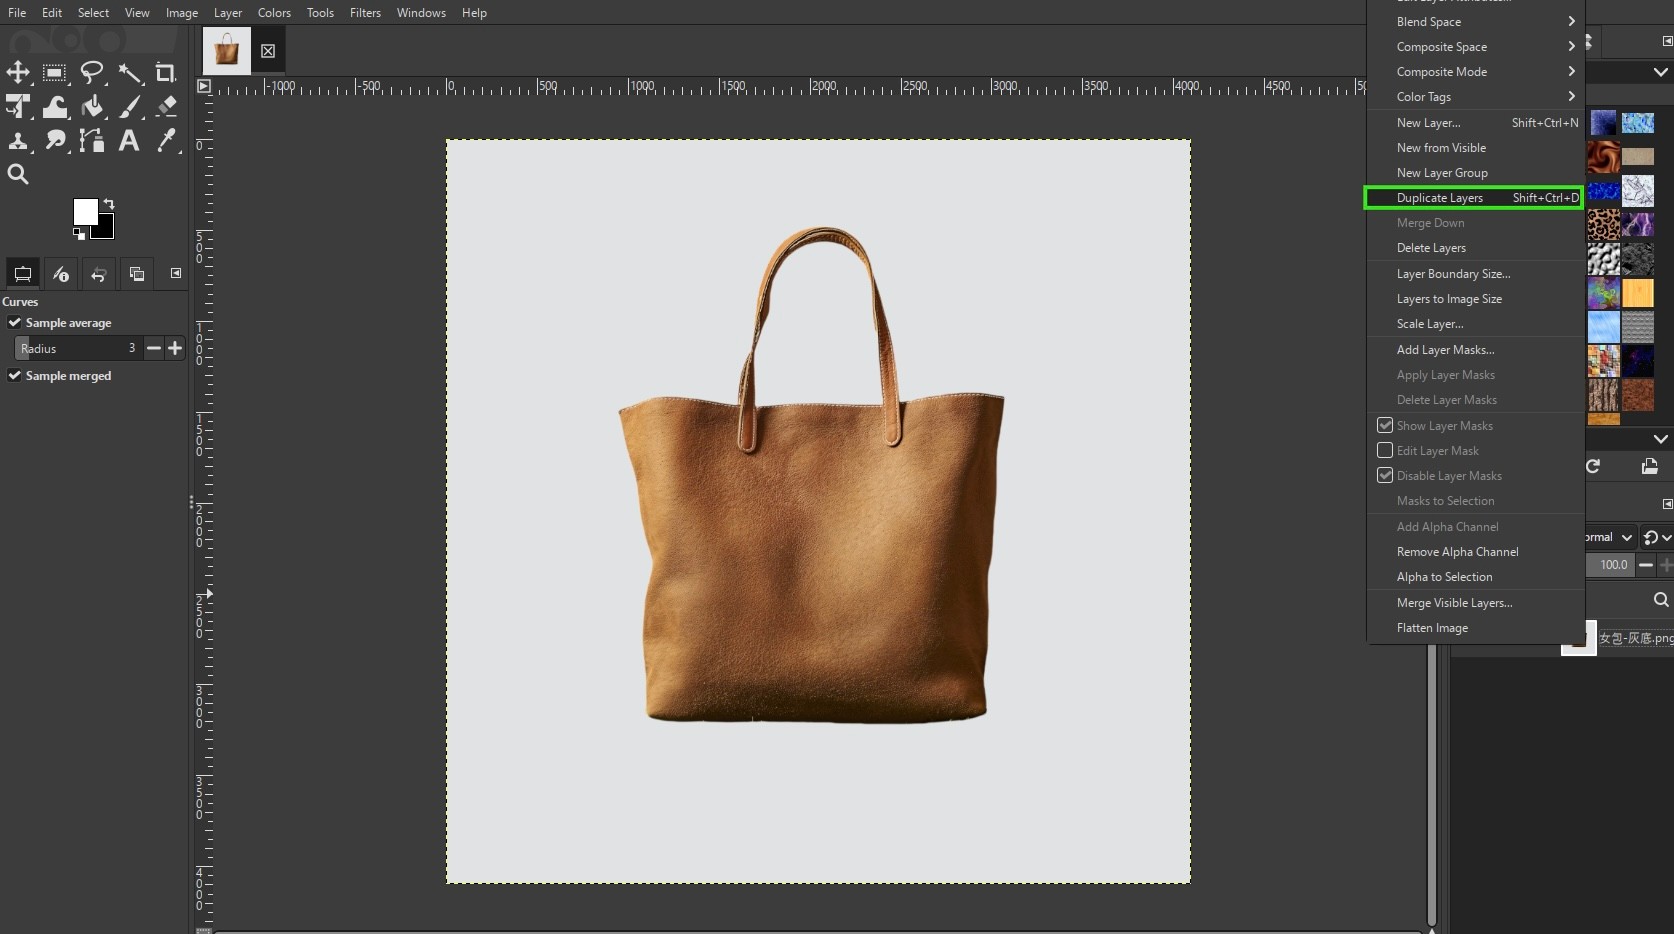Open the tool options panel menu arrow

click(176, 273)
